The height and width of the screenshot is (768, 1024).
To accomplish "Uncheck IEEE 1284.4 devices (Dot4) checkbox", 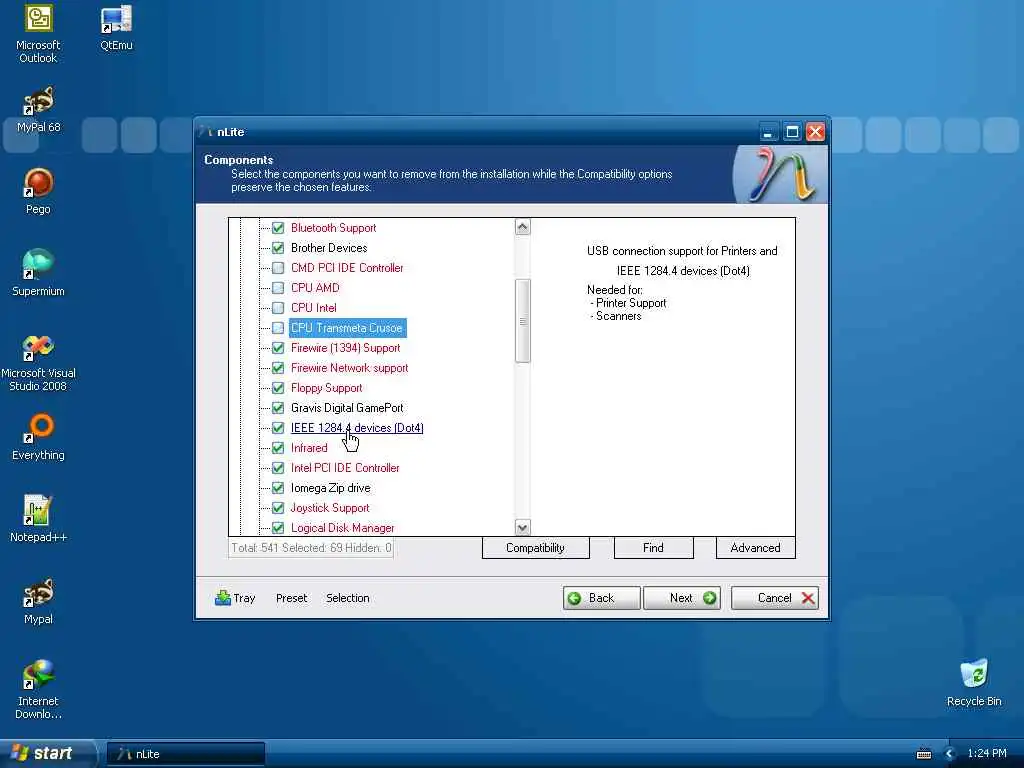I will (278, 428).
